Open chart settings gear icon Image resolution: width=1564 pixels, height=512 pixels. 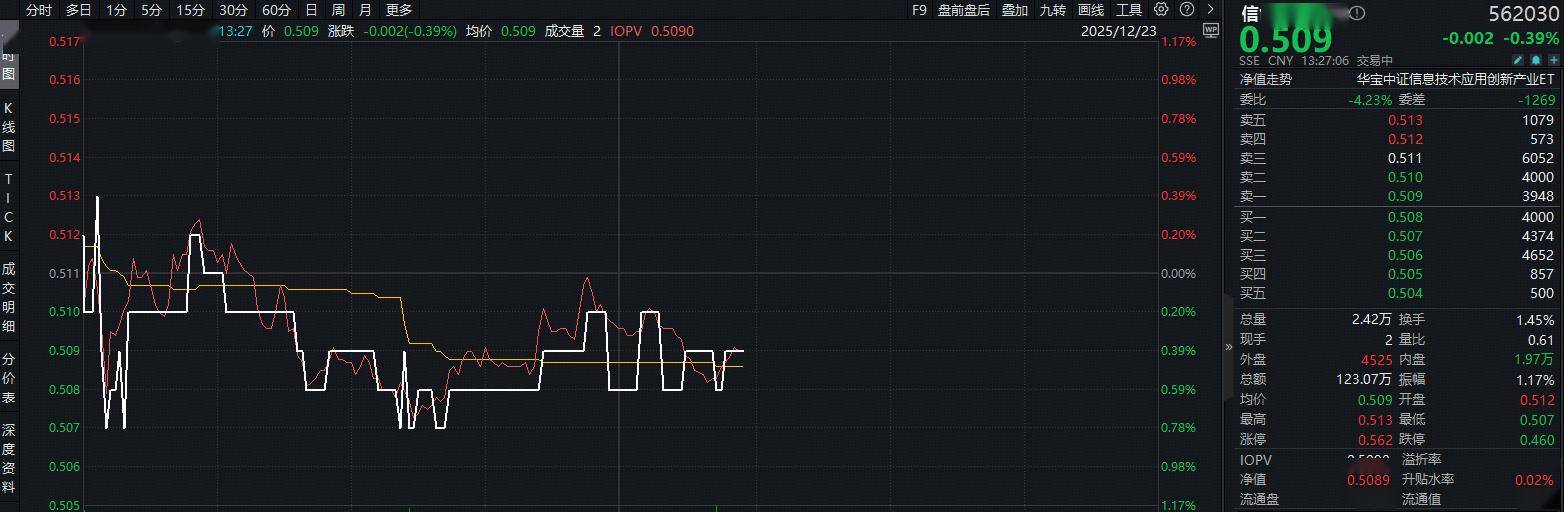point(1160,10)
